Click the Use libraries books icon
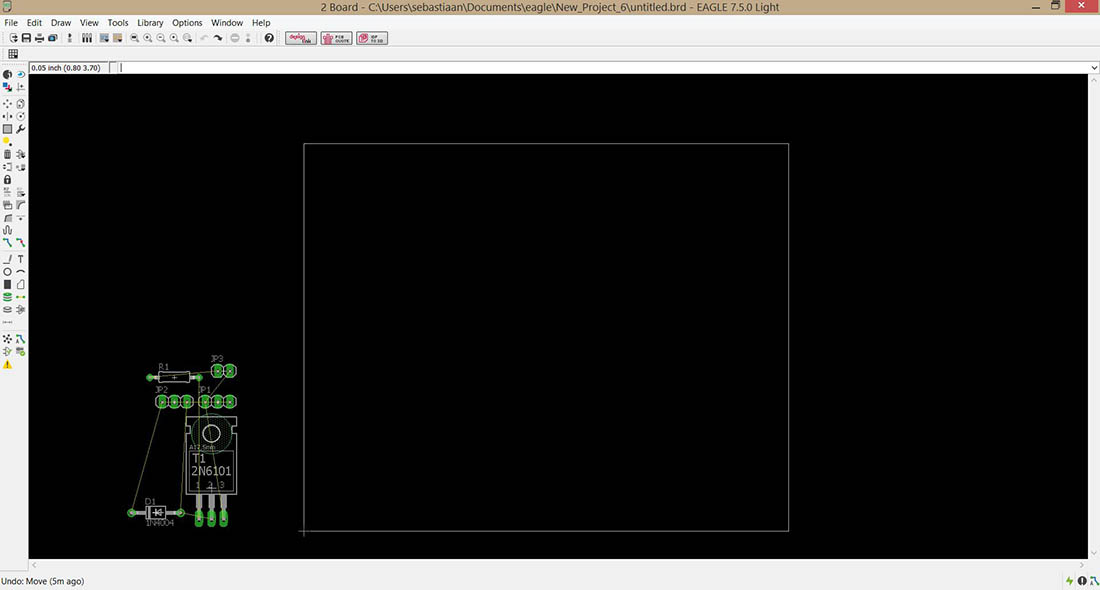This screenshot has width=1100, height=590. [x=87, y=38]
